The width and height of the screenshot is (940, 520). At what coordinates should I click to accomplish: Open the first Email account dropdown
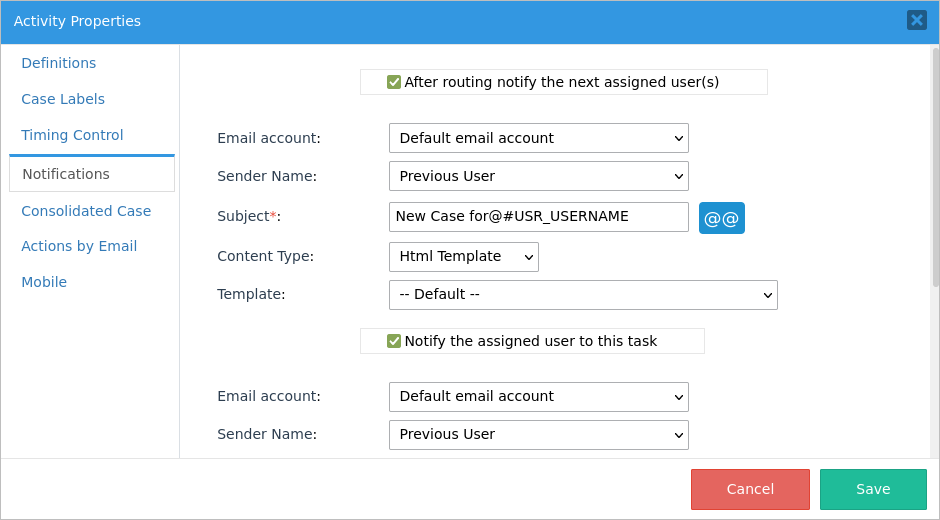click(538, 138)
